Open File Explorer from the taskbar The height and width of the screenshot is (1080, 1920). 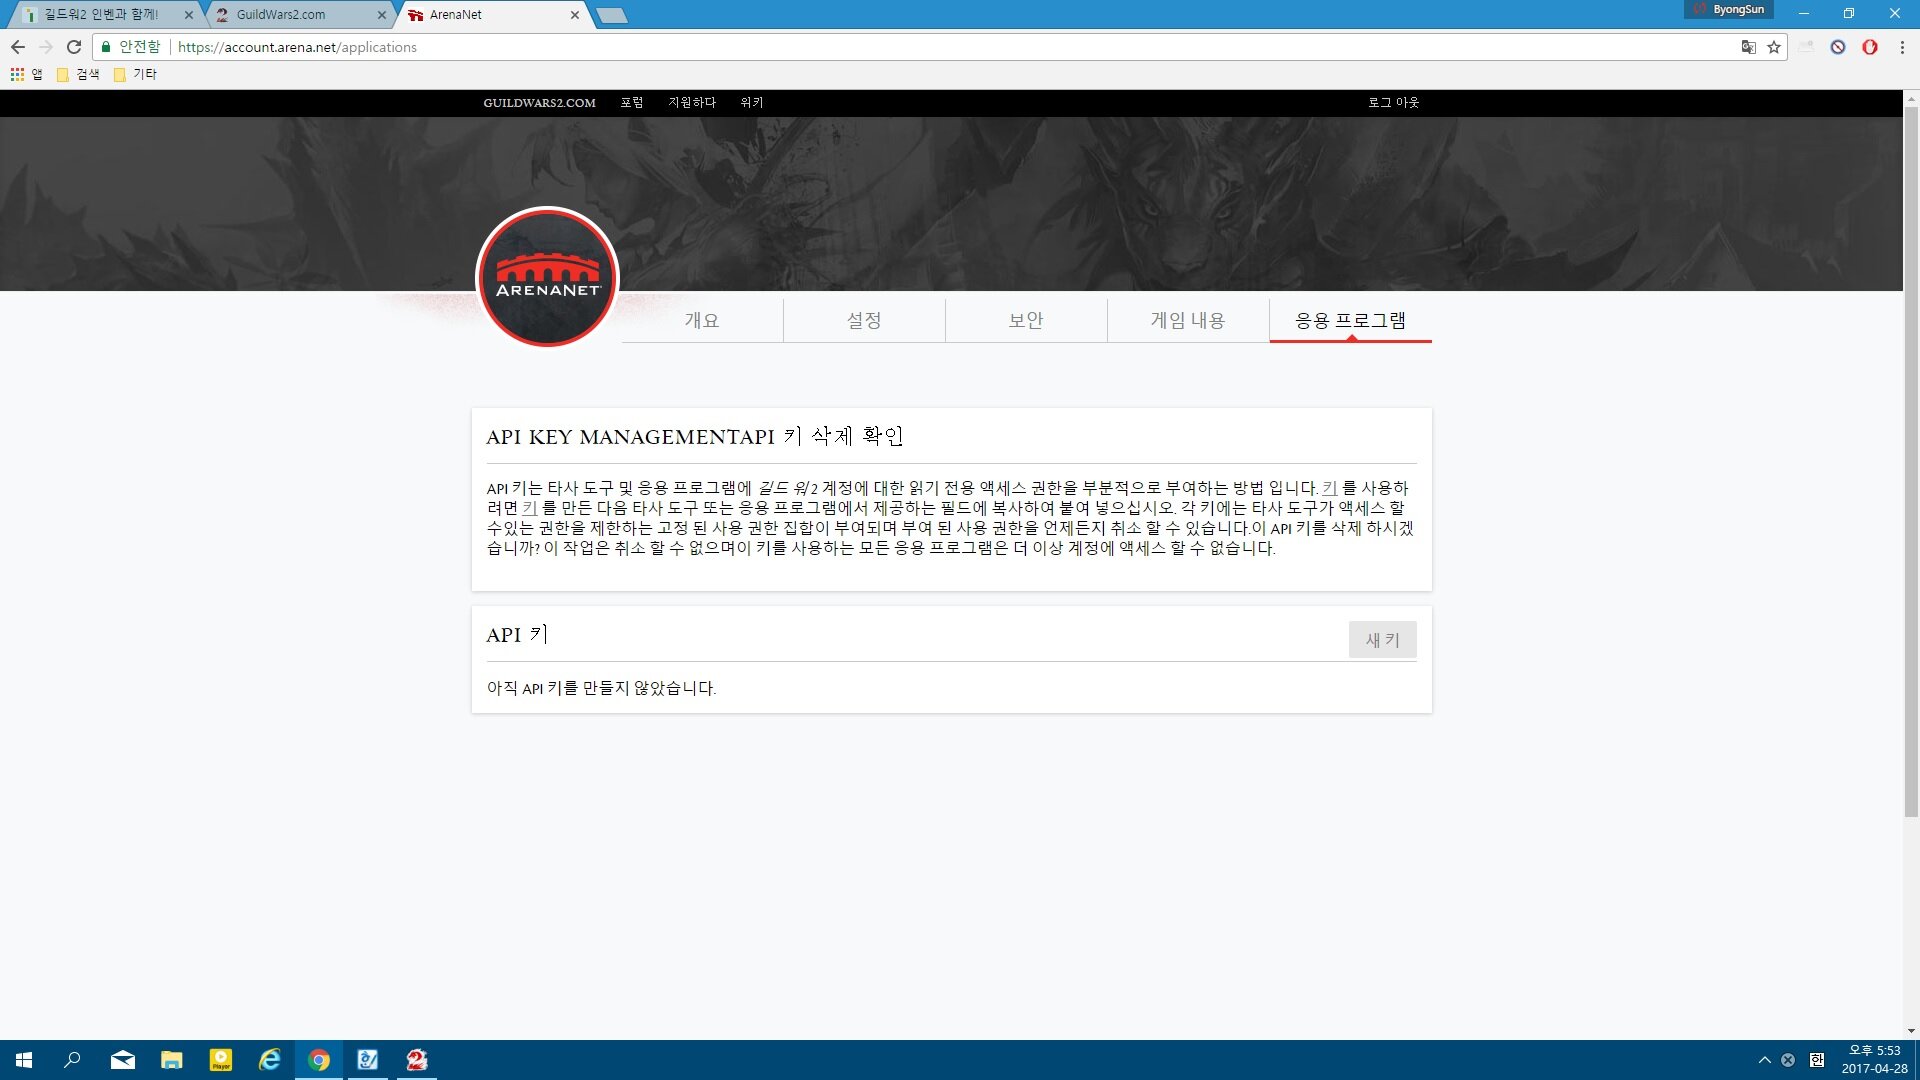[x=171, y=1060]
